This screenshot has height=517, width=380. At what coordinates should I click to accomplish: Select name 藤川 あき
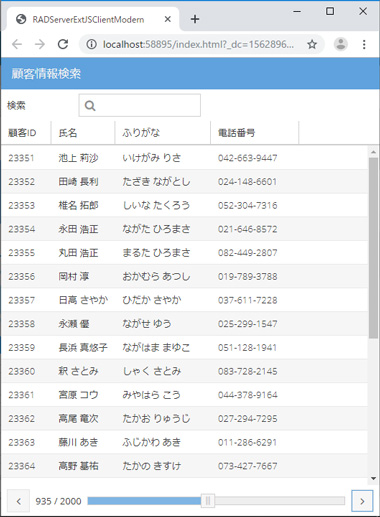(x=78, y=442)
